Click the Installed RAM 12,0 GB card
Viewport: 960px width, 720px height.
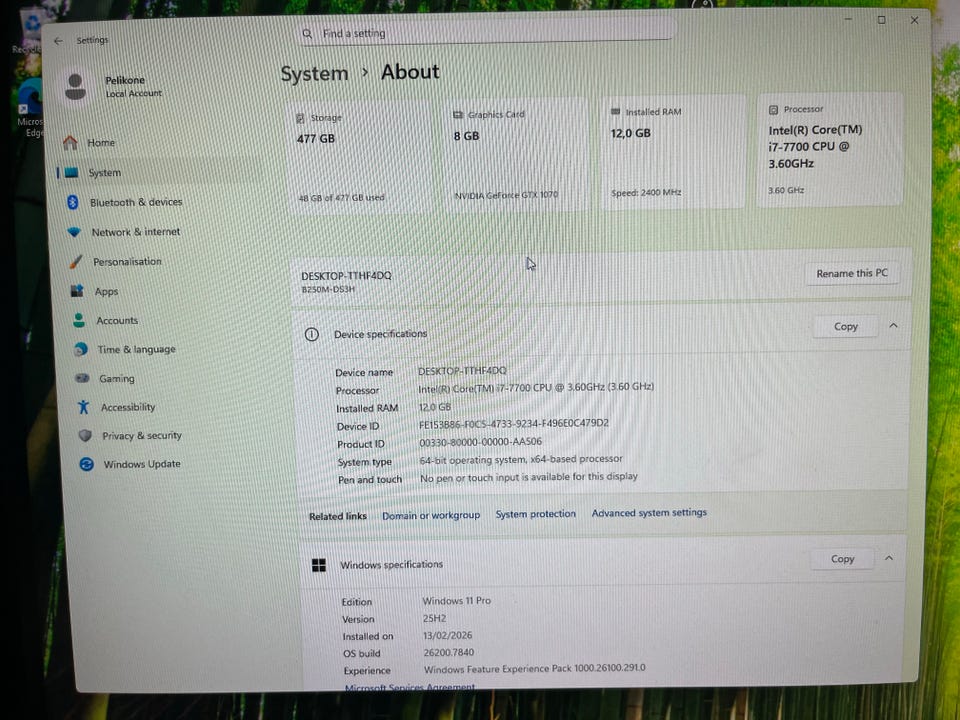pos(674,152)
